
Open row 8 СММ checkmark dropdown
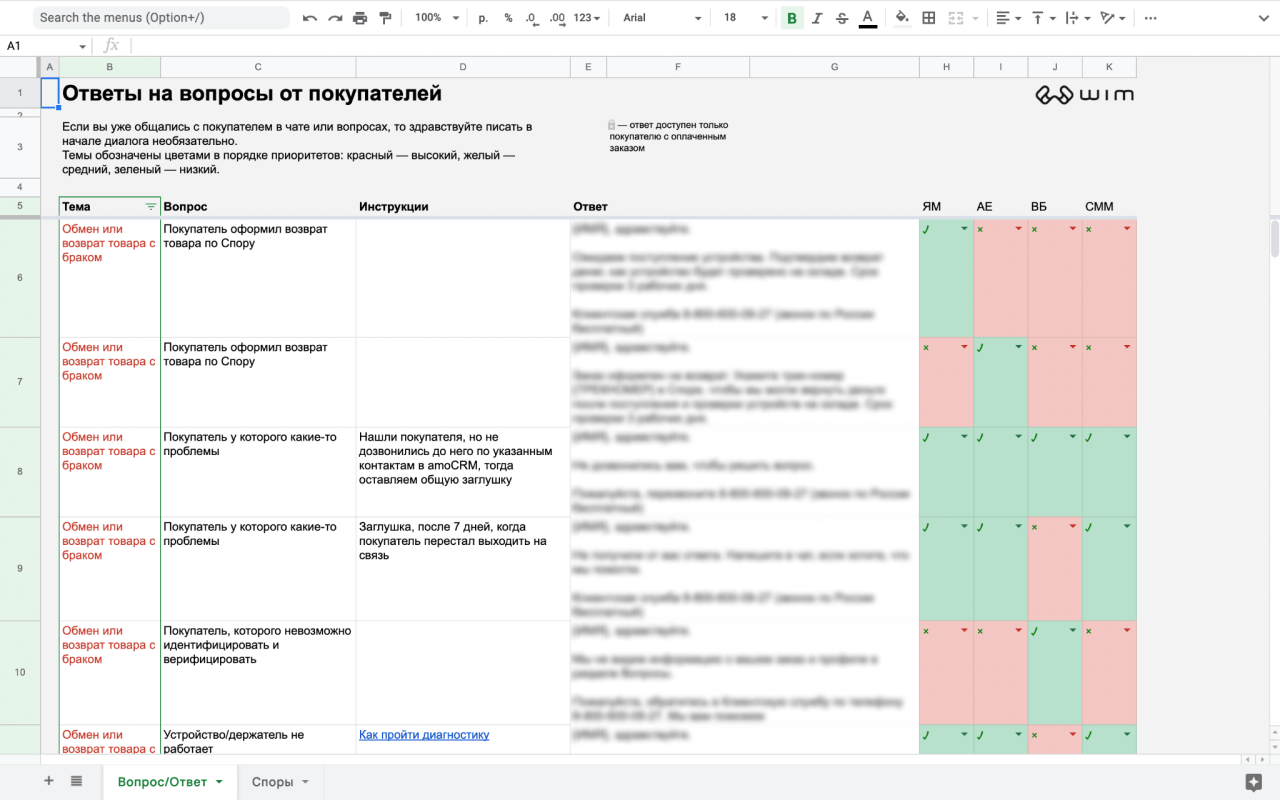(x=1127, y=437)
